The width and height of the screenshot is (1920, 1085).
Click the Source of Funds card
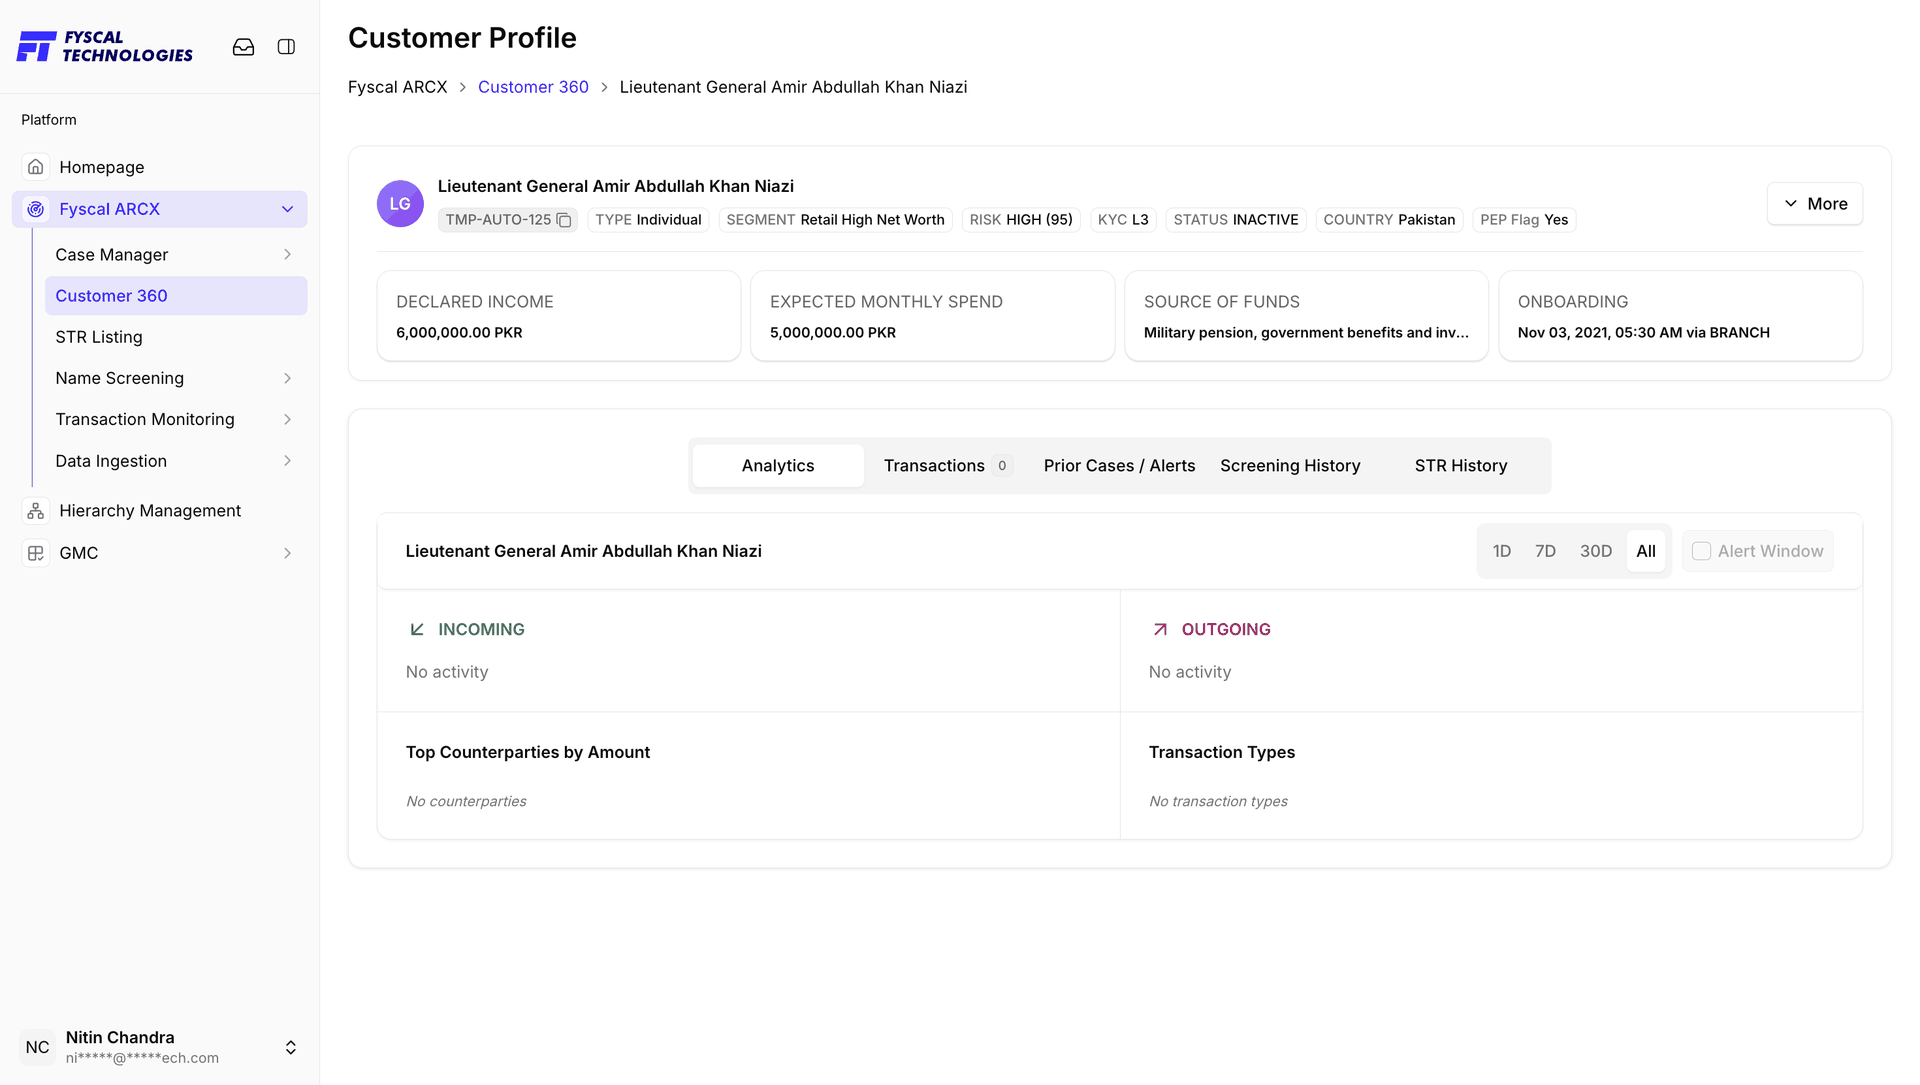coord(1306,316)
